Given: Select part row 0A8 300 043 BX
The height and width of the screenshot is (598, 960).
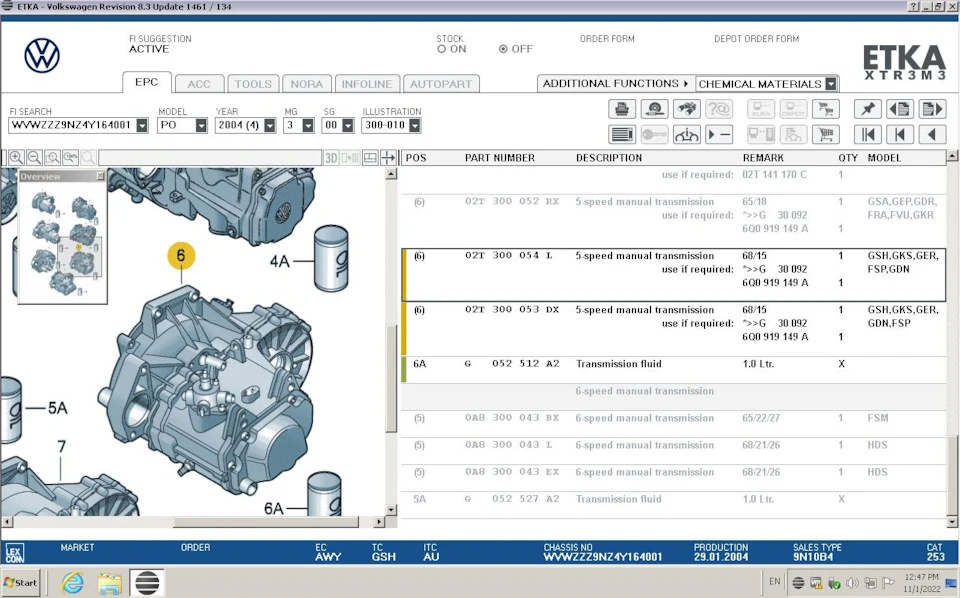Looking at the screenshot, I should click(x=673, y=424).
